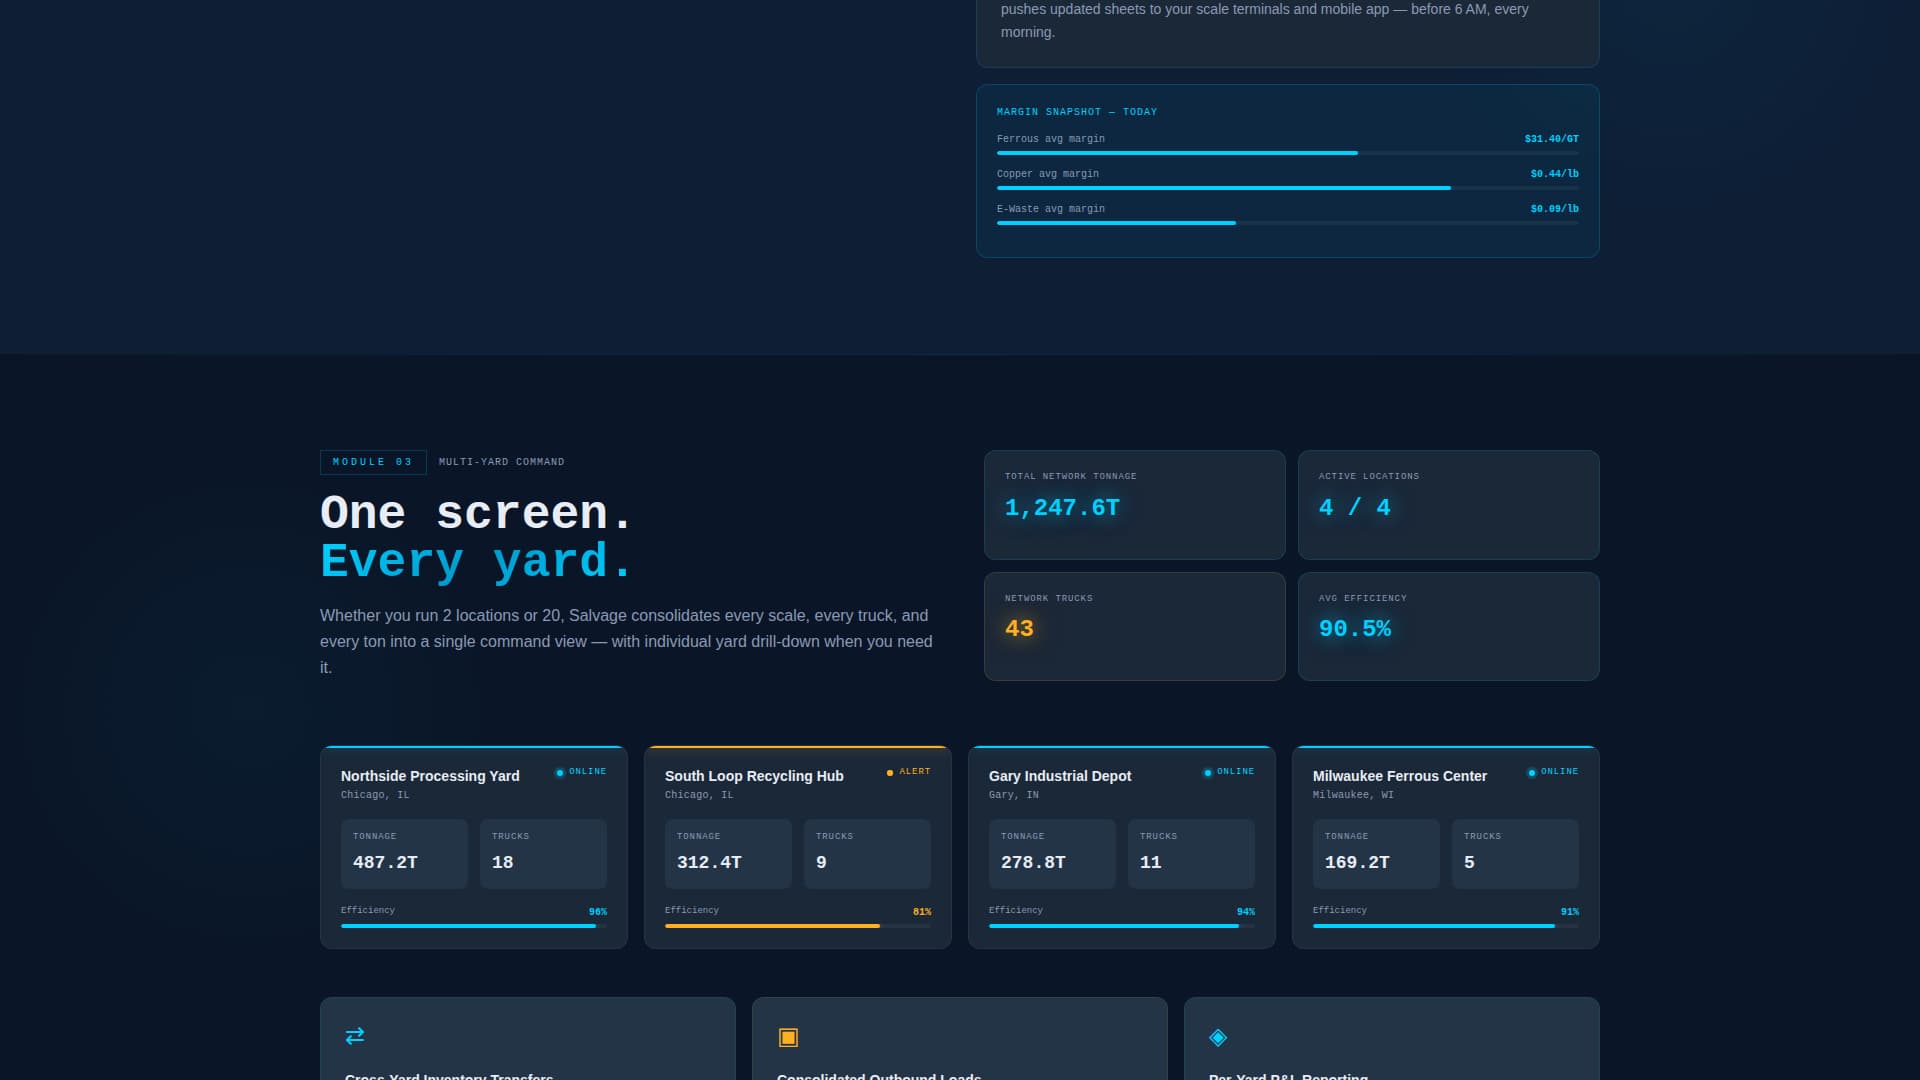Click the MODULE 03 badge
The width and height of the screenshot is (1920, 1080).
(x=373, y=462)
